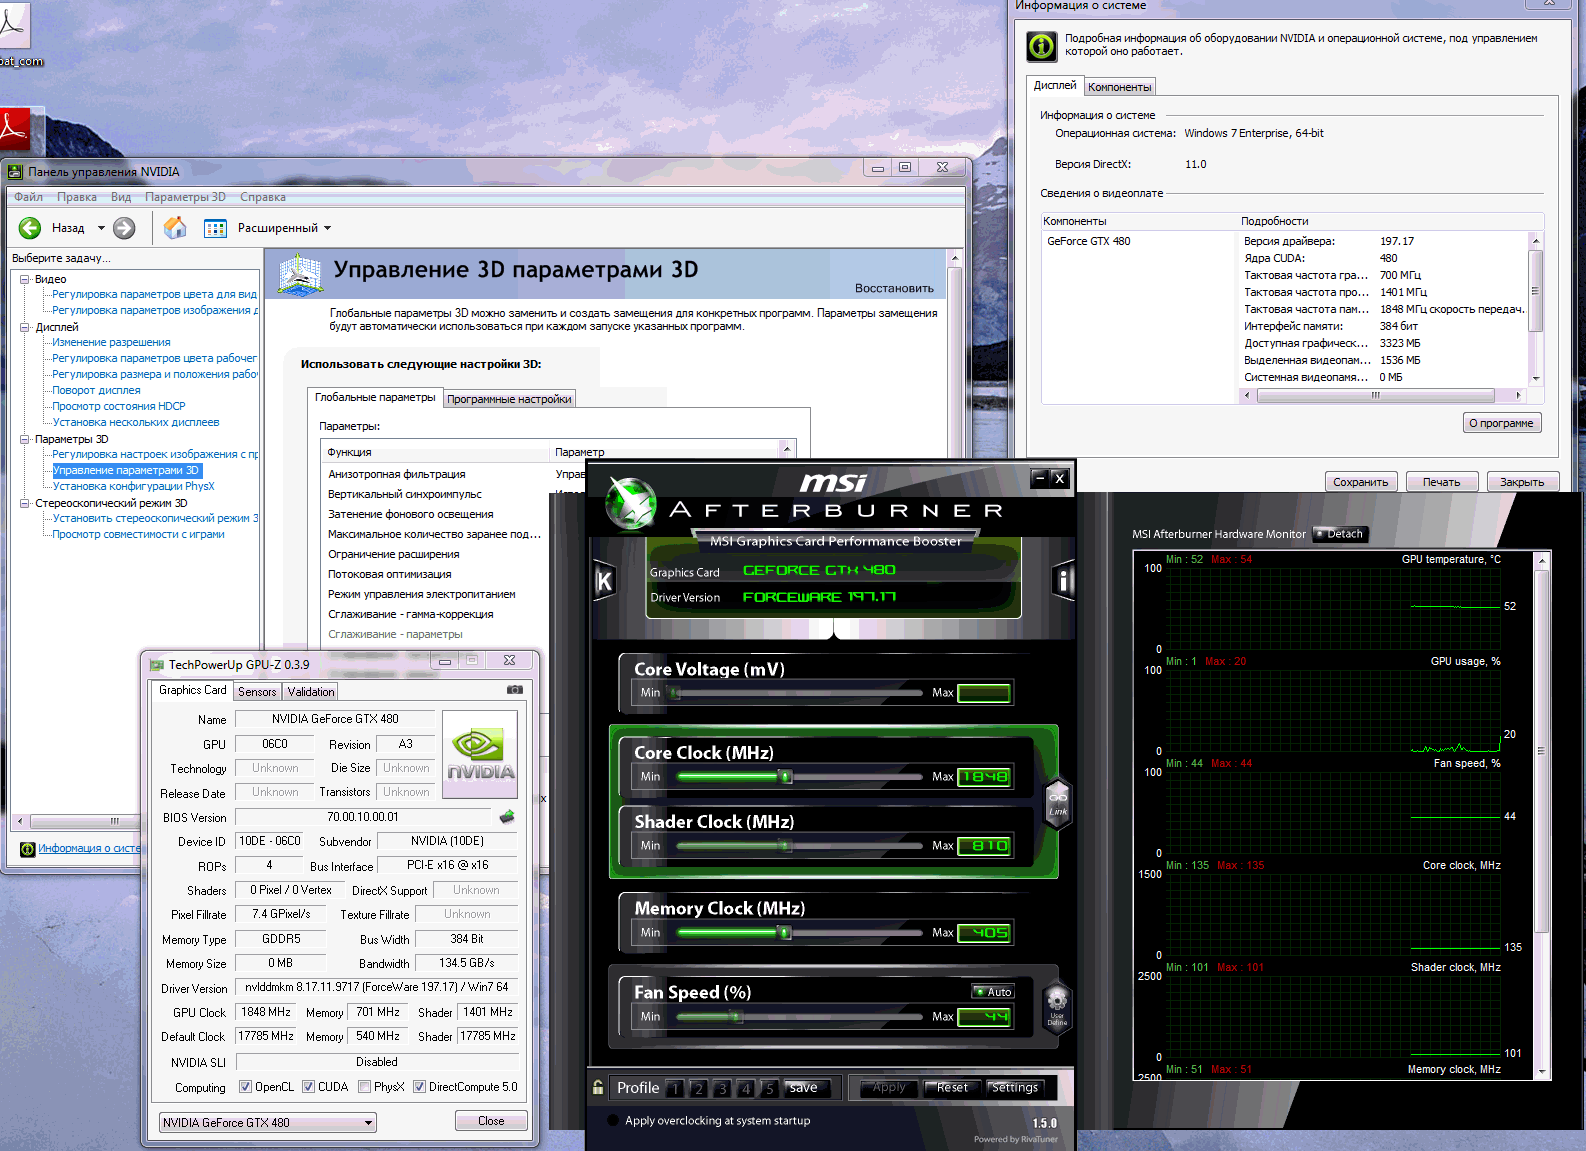Screen dimensions: 1586x1151
Task: Open the GPU selection dropdown in GPU-Z
Action: coord(368,1123)
